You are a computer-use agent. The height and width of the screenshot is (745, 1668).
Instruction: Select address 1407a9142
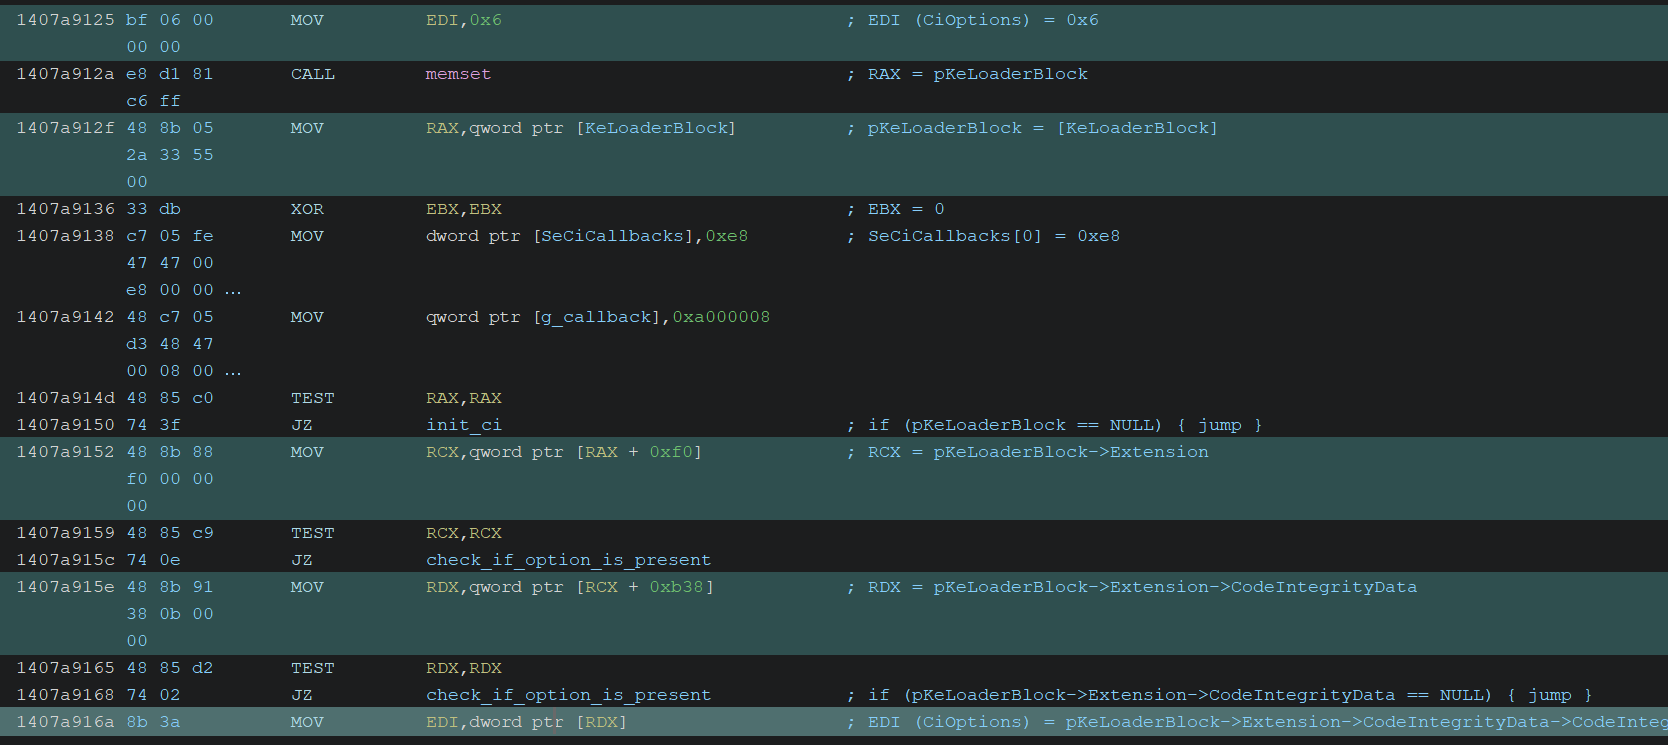pos(65,317)
